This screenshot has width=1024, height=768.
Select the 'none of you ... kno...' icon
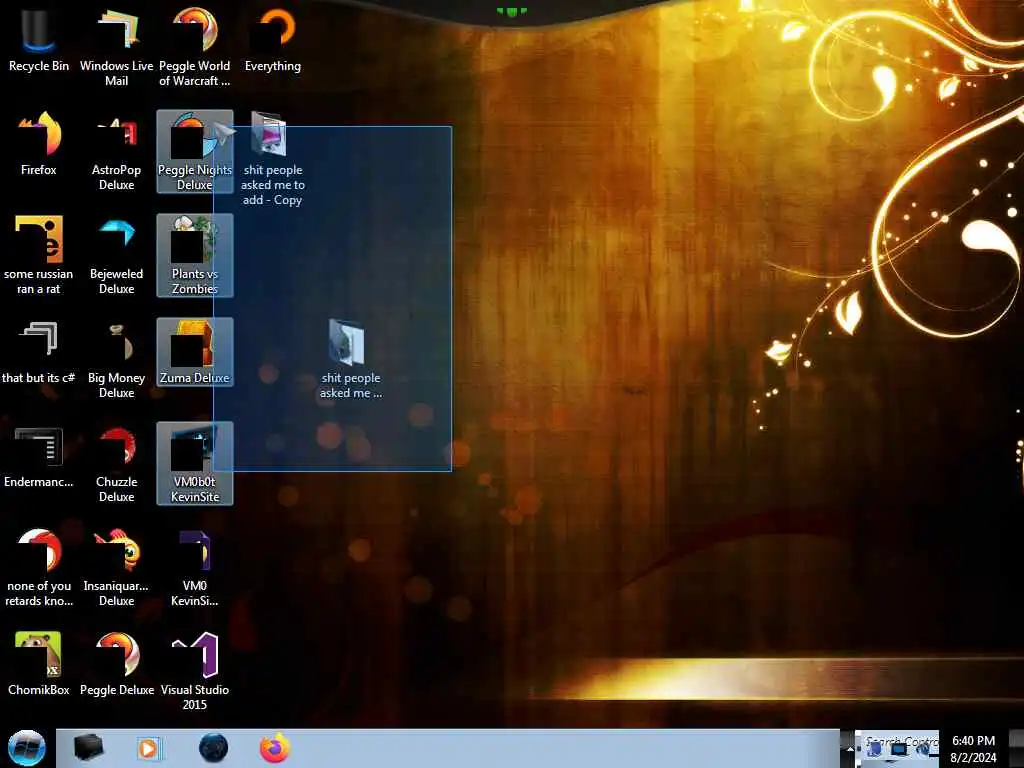tap(39, 568)
